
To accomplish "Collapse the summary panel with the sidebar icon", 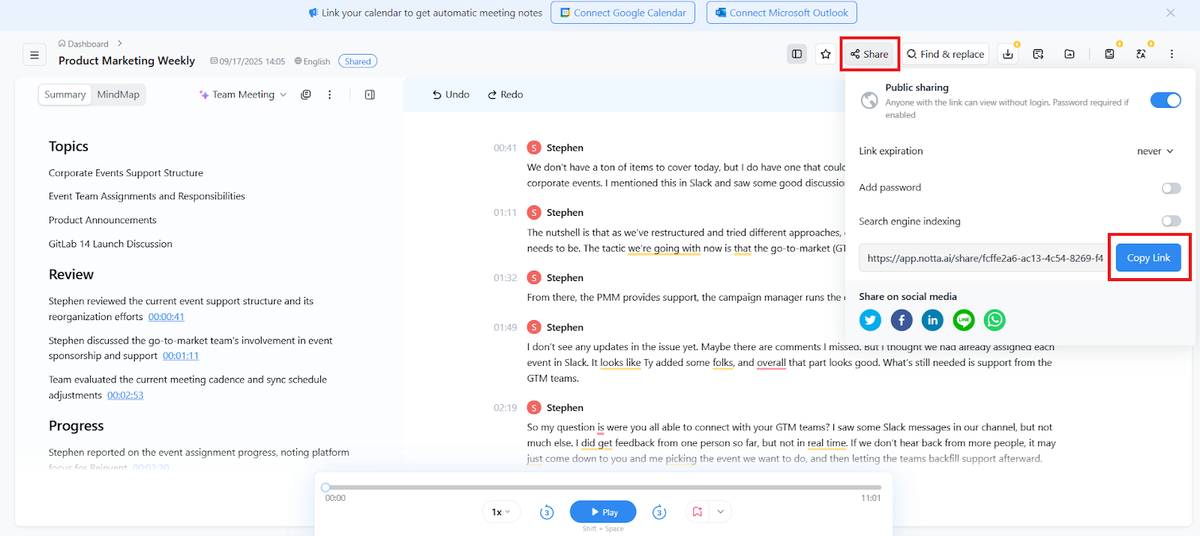I will coord(370,95).
